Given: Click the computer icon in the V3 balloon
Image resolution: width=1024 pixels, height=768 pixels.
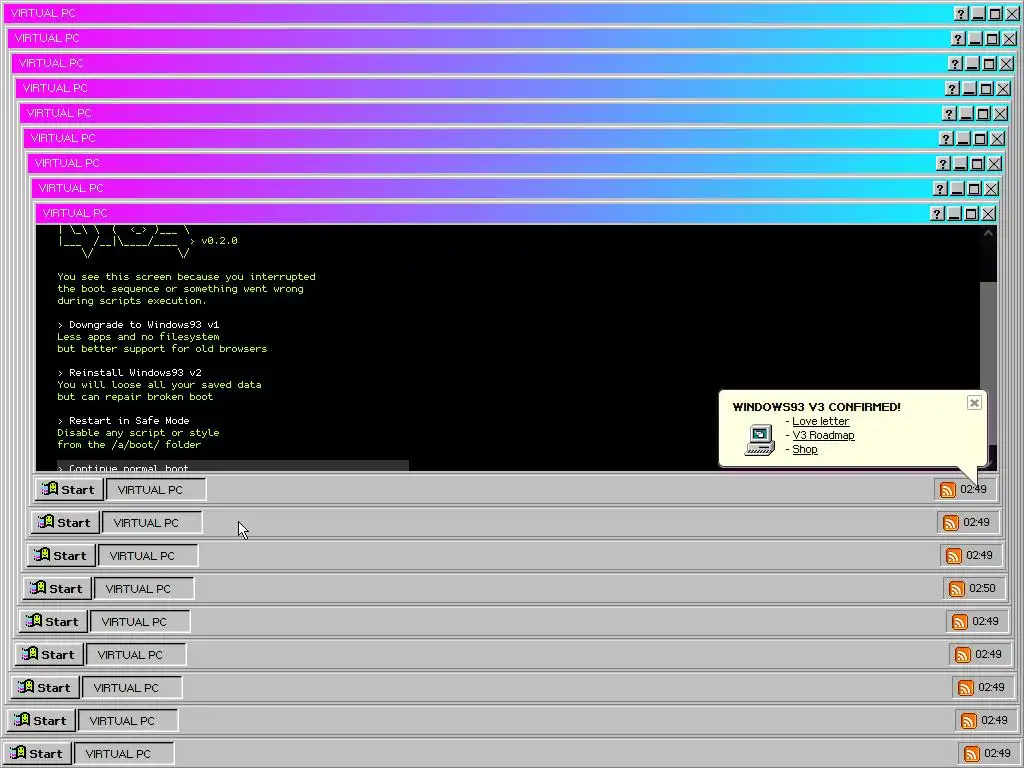Looking at the screenshot, I should (760, 440).
